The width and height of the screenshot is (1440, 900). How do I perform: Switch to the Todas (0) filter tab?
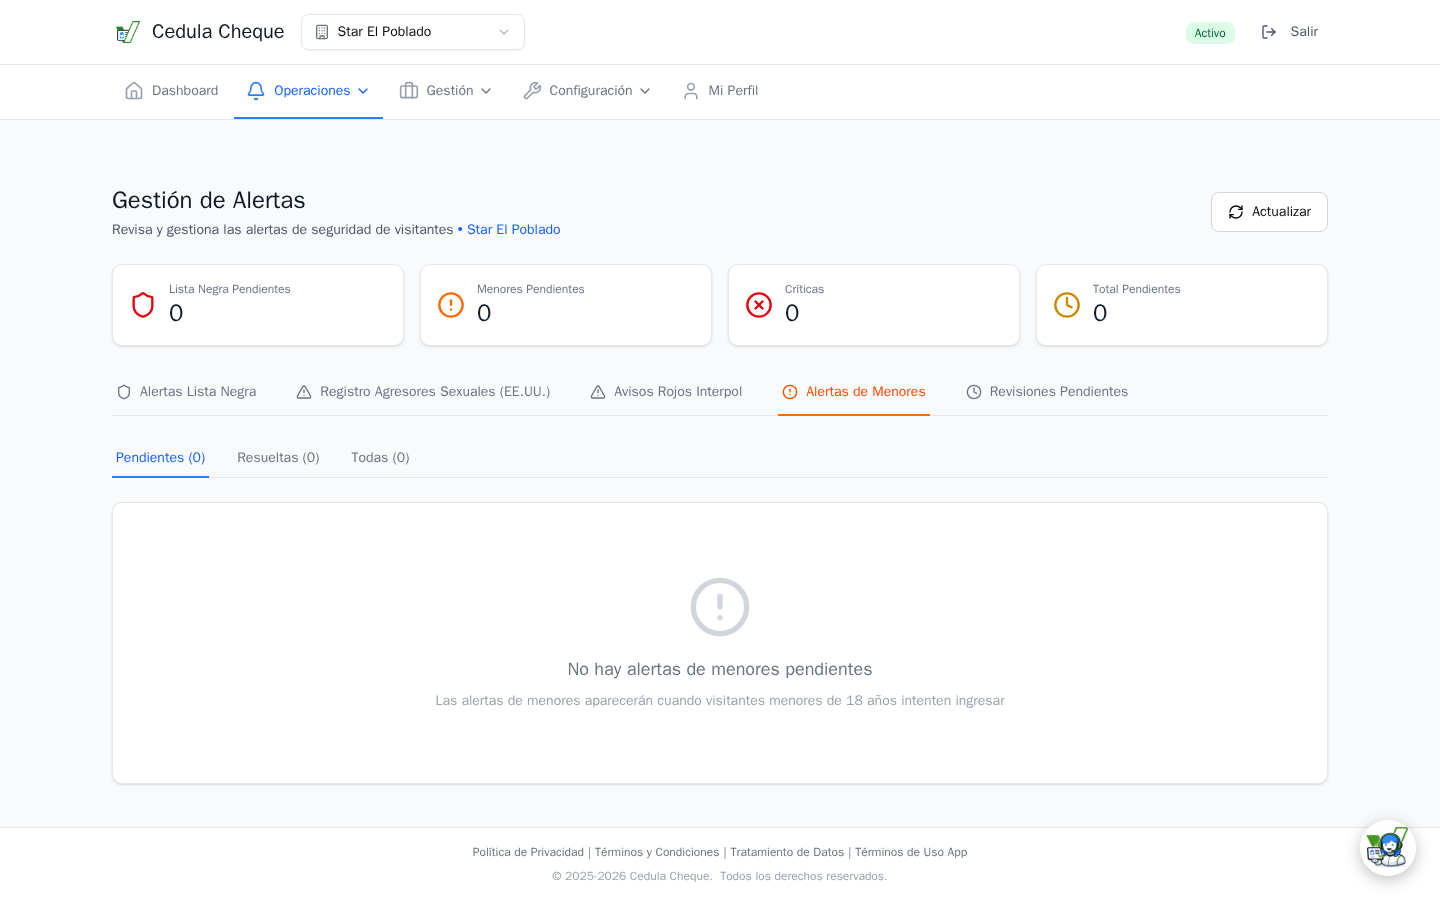pyautogui.click(x=380, y=458)
